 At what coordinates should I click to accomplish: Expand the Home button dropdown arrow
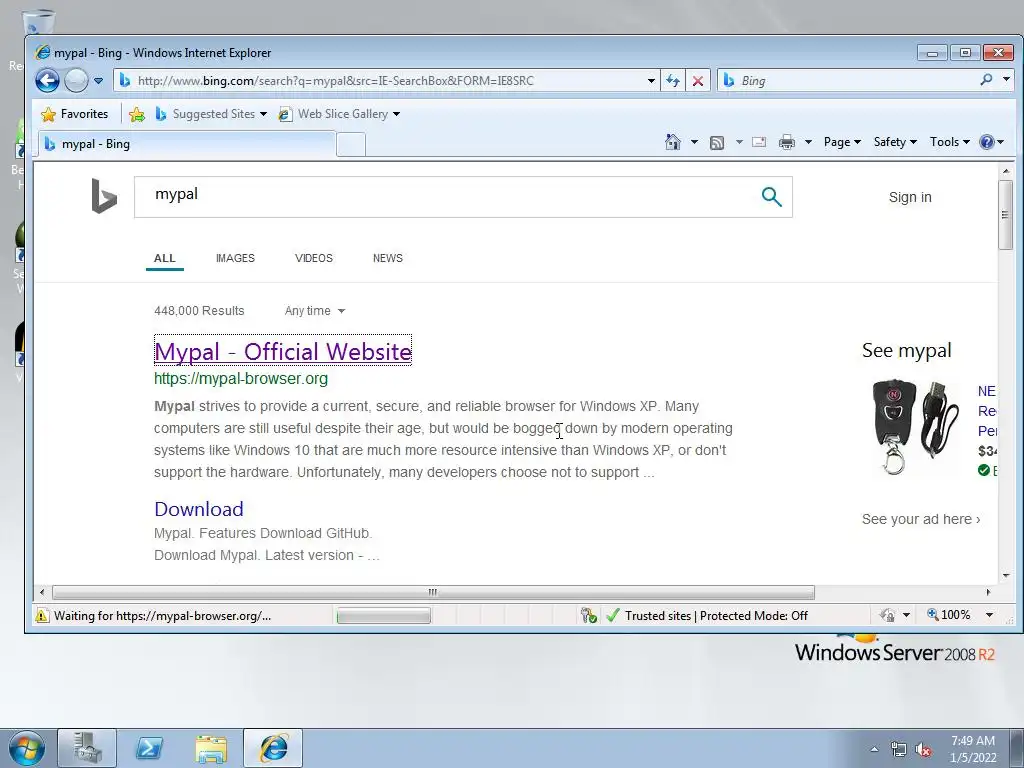[694, 142]
